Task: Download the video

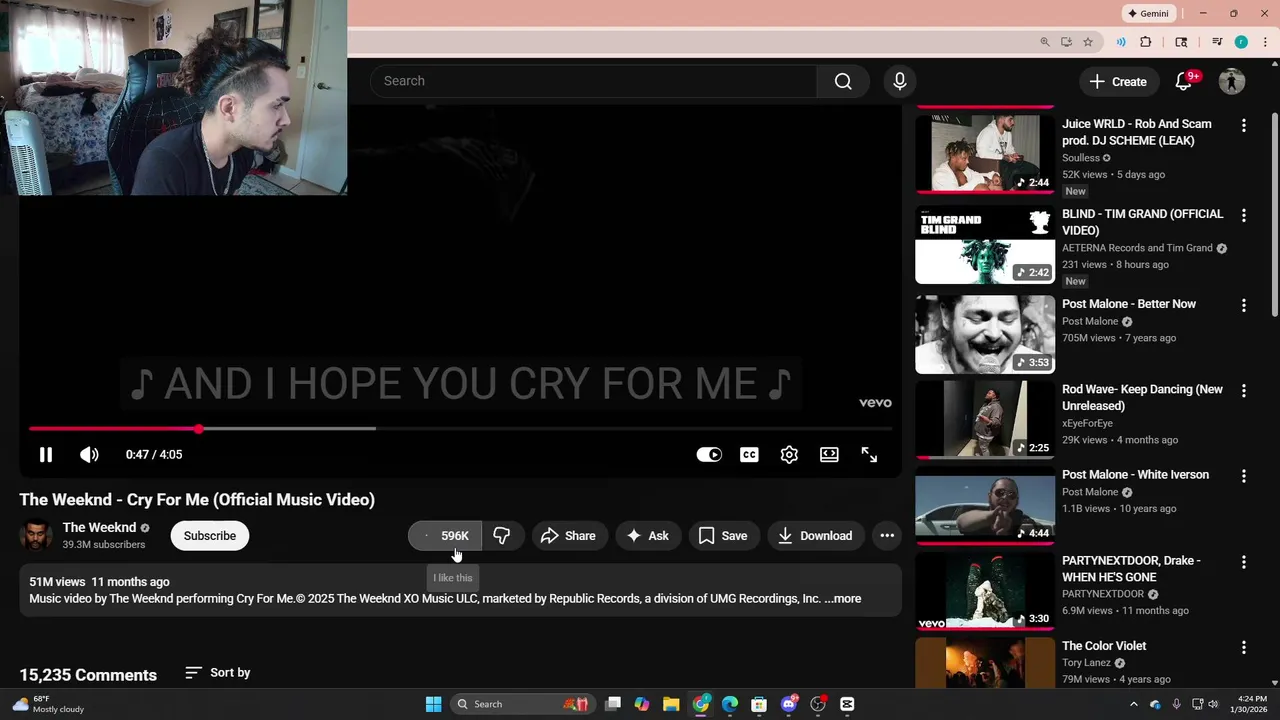Action: click(x=816, y=536)
